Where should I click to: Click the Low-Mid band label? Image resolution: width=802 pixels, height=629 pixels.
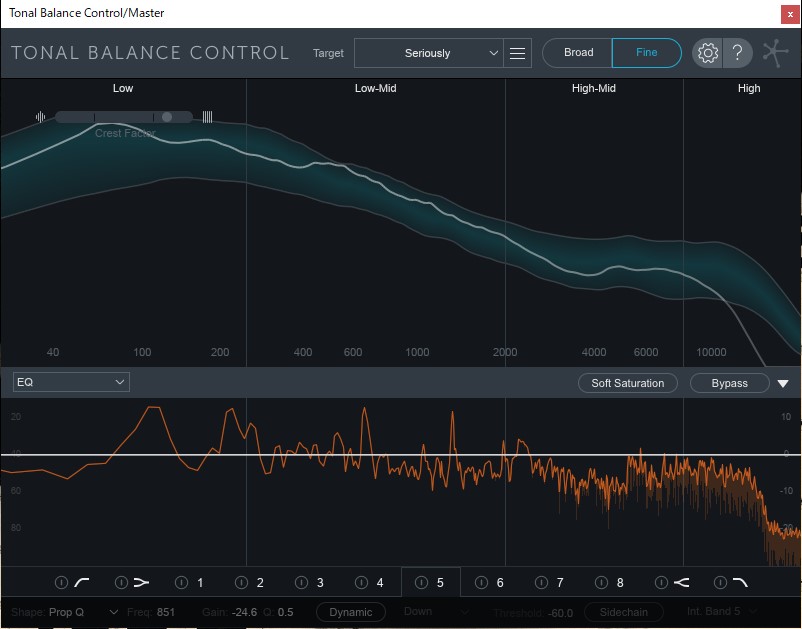pyautogui.click(x=375, y=88)
